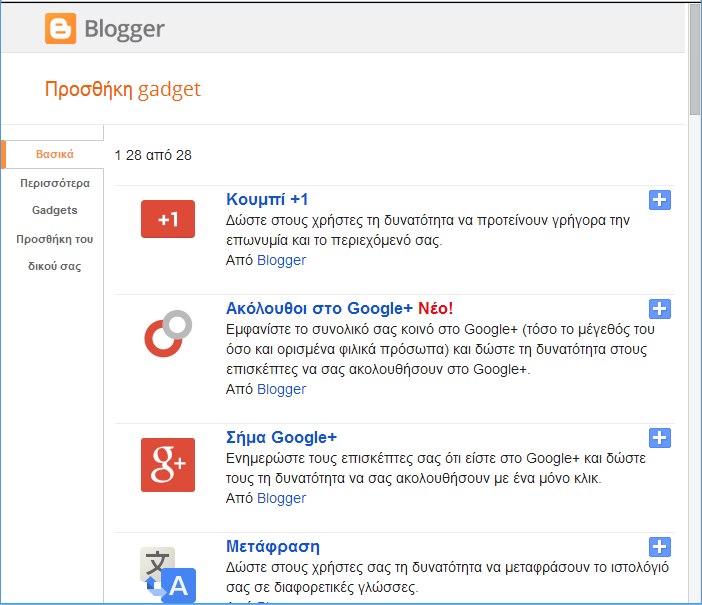Click Blogger author link under Ακόλουθοι στο Google+
This screenshot has width=702, height=605.
click(281, 389)
